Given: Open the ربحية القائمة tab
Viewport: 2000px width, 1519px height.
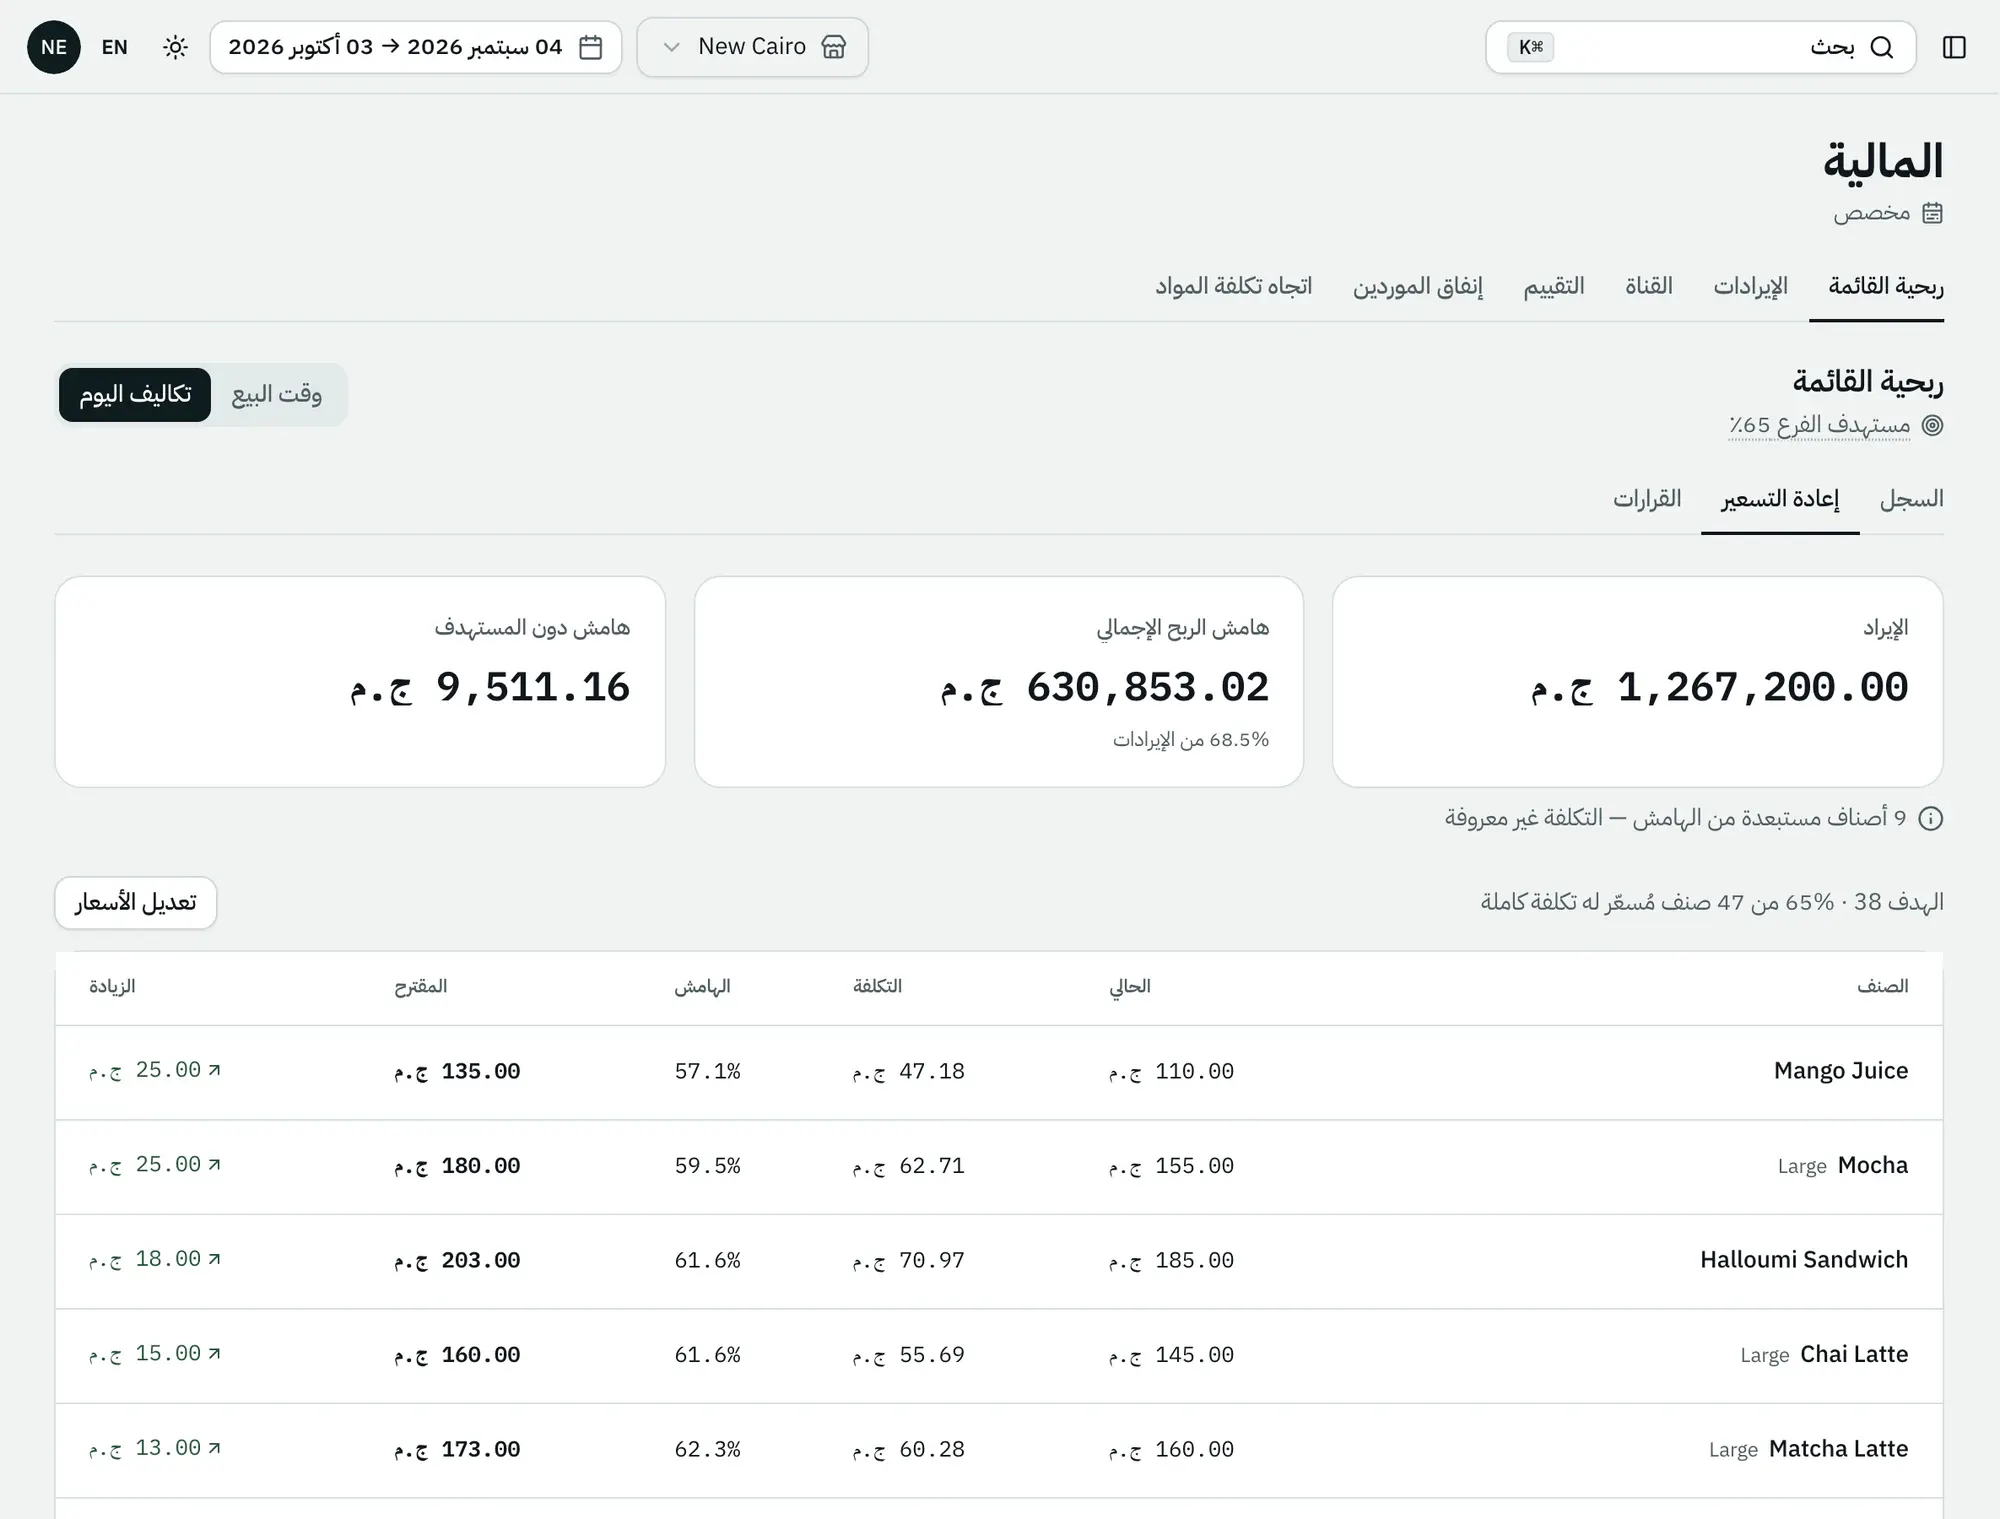Looking at the screenshot, I should (1886, 287).
